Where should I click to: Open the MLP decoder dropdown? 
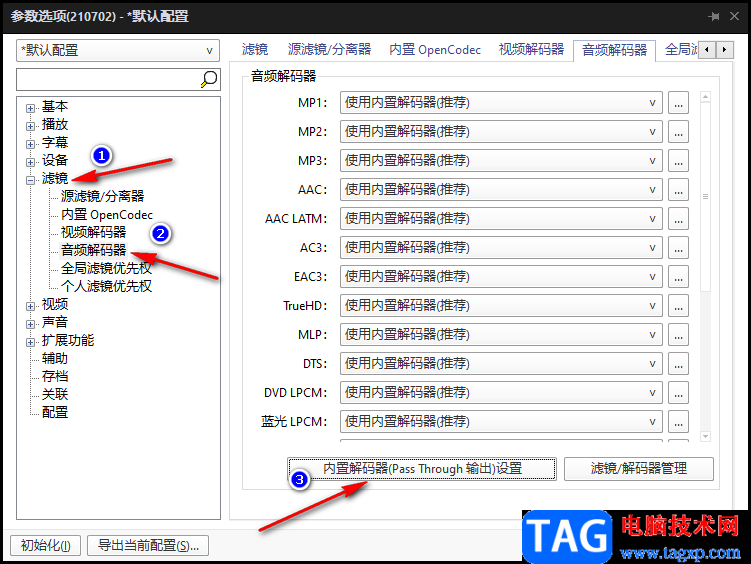pyautogui.click(x=501, y=335)
